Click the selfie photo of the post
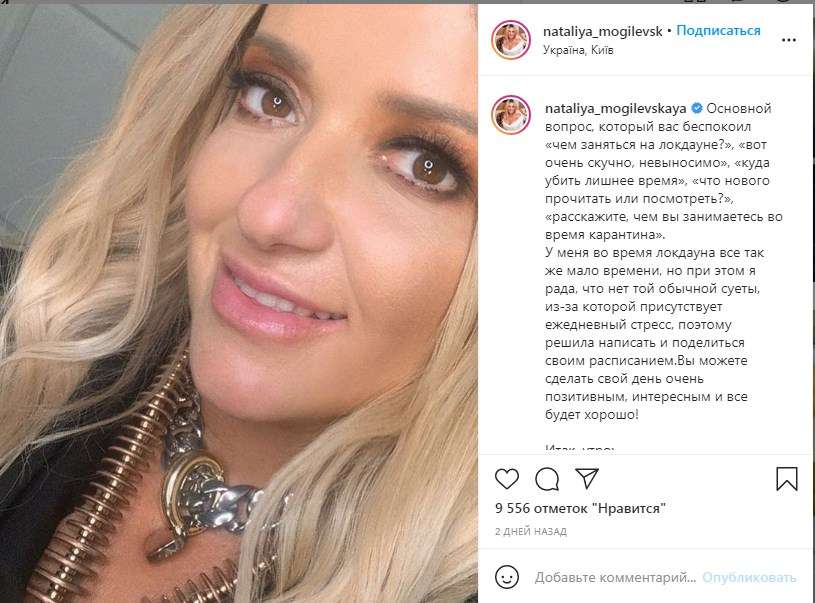 point(239,304)
